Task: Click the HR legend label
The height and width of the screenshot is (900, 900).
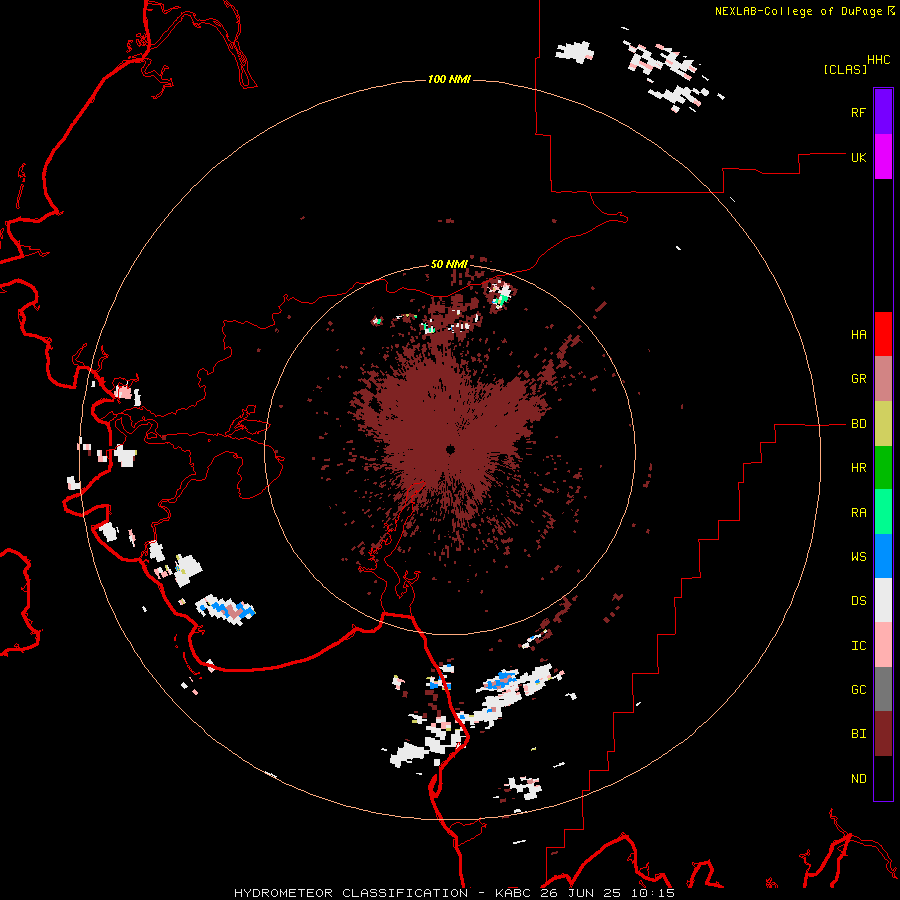Action: 859,468
